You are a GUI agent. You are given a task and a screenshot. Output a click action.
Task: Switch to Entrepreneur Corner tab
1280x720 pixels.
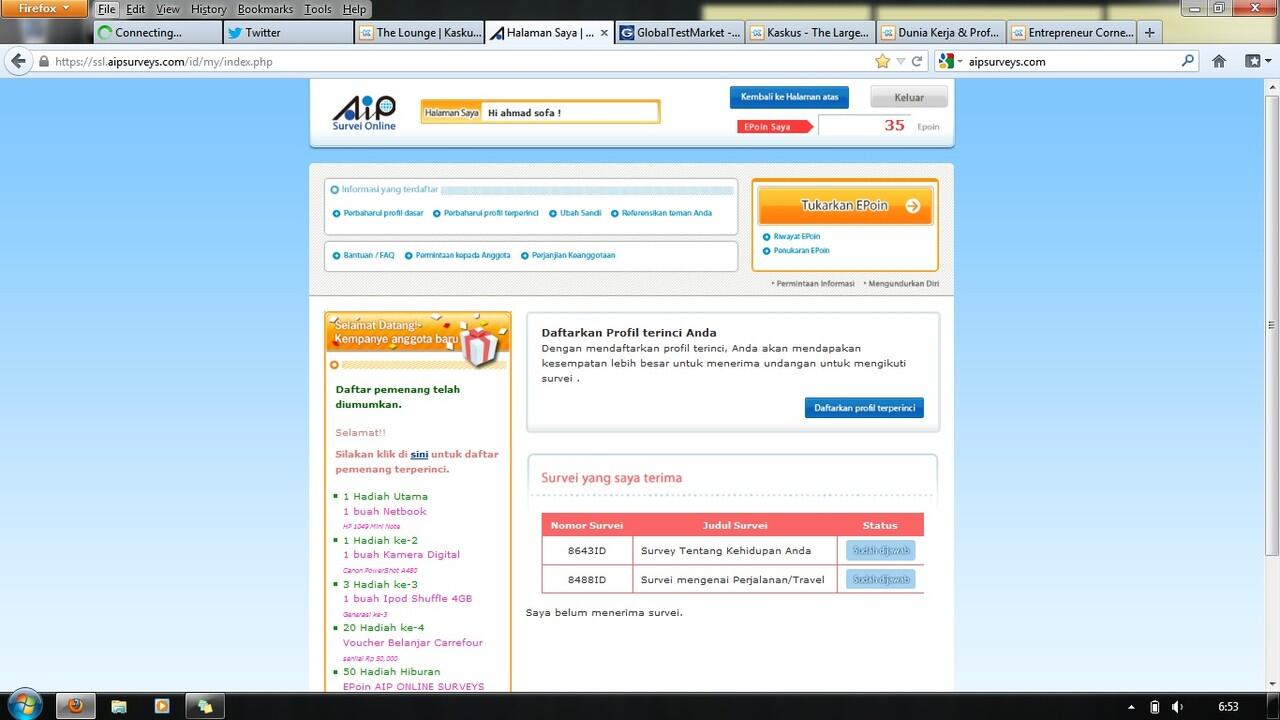(1072, 32)
